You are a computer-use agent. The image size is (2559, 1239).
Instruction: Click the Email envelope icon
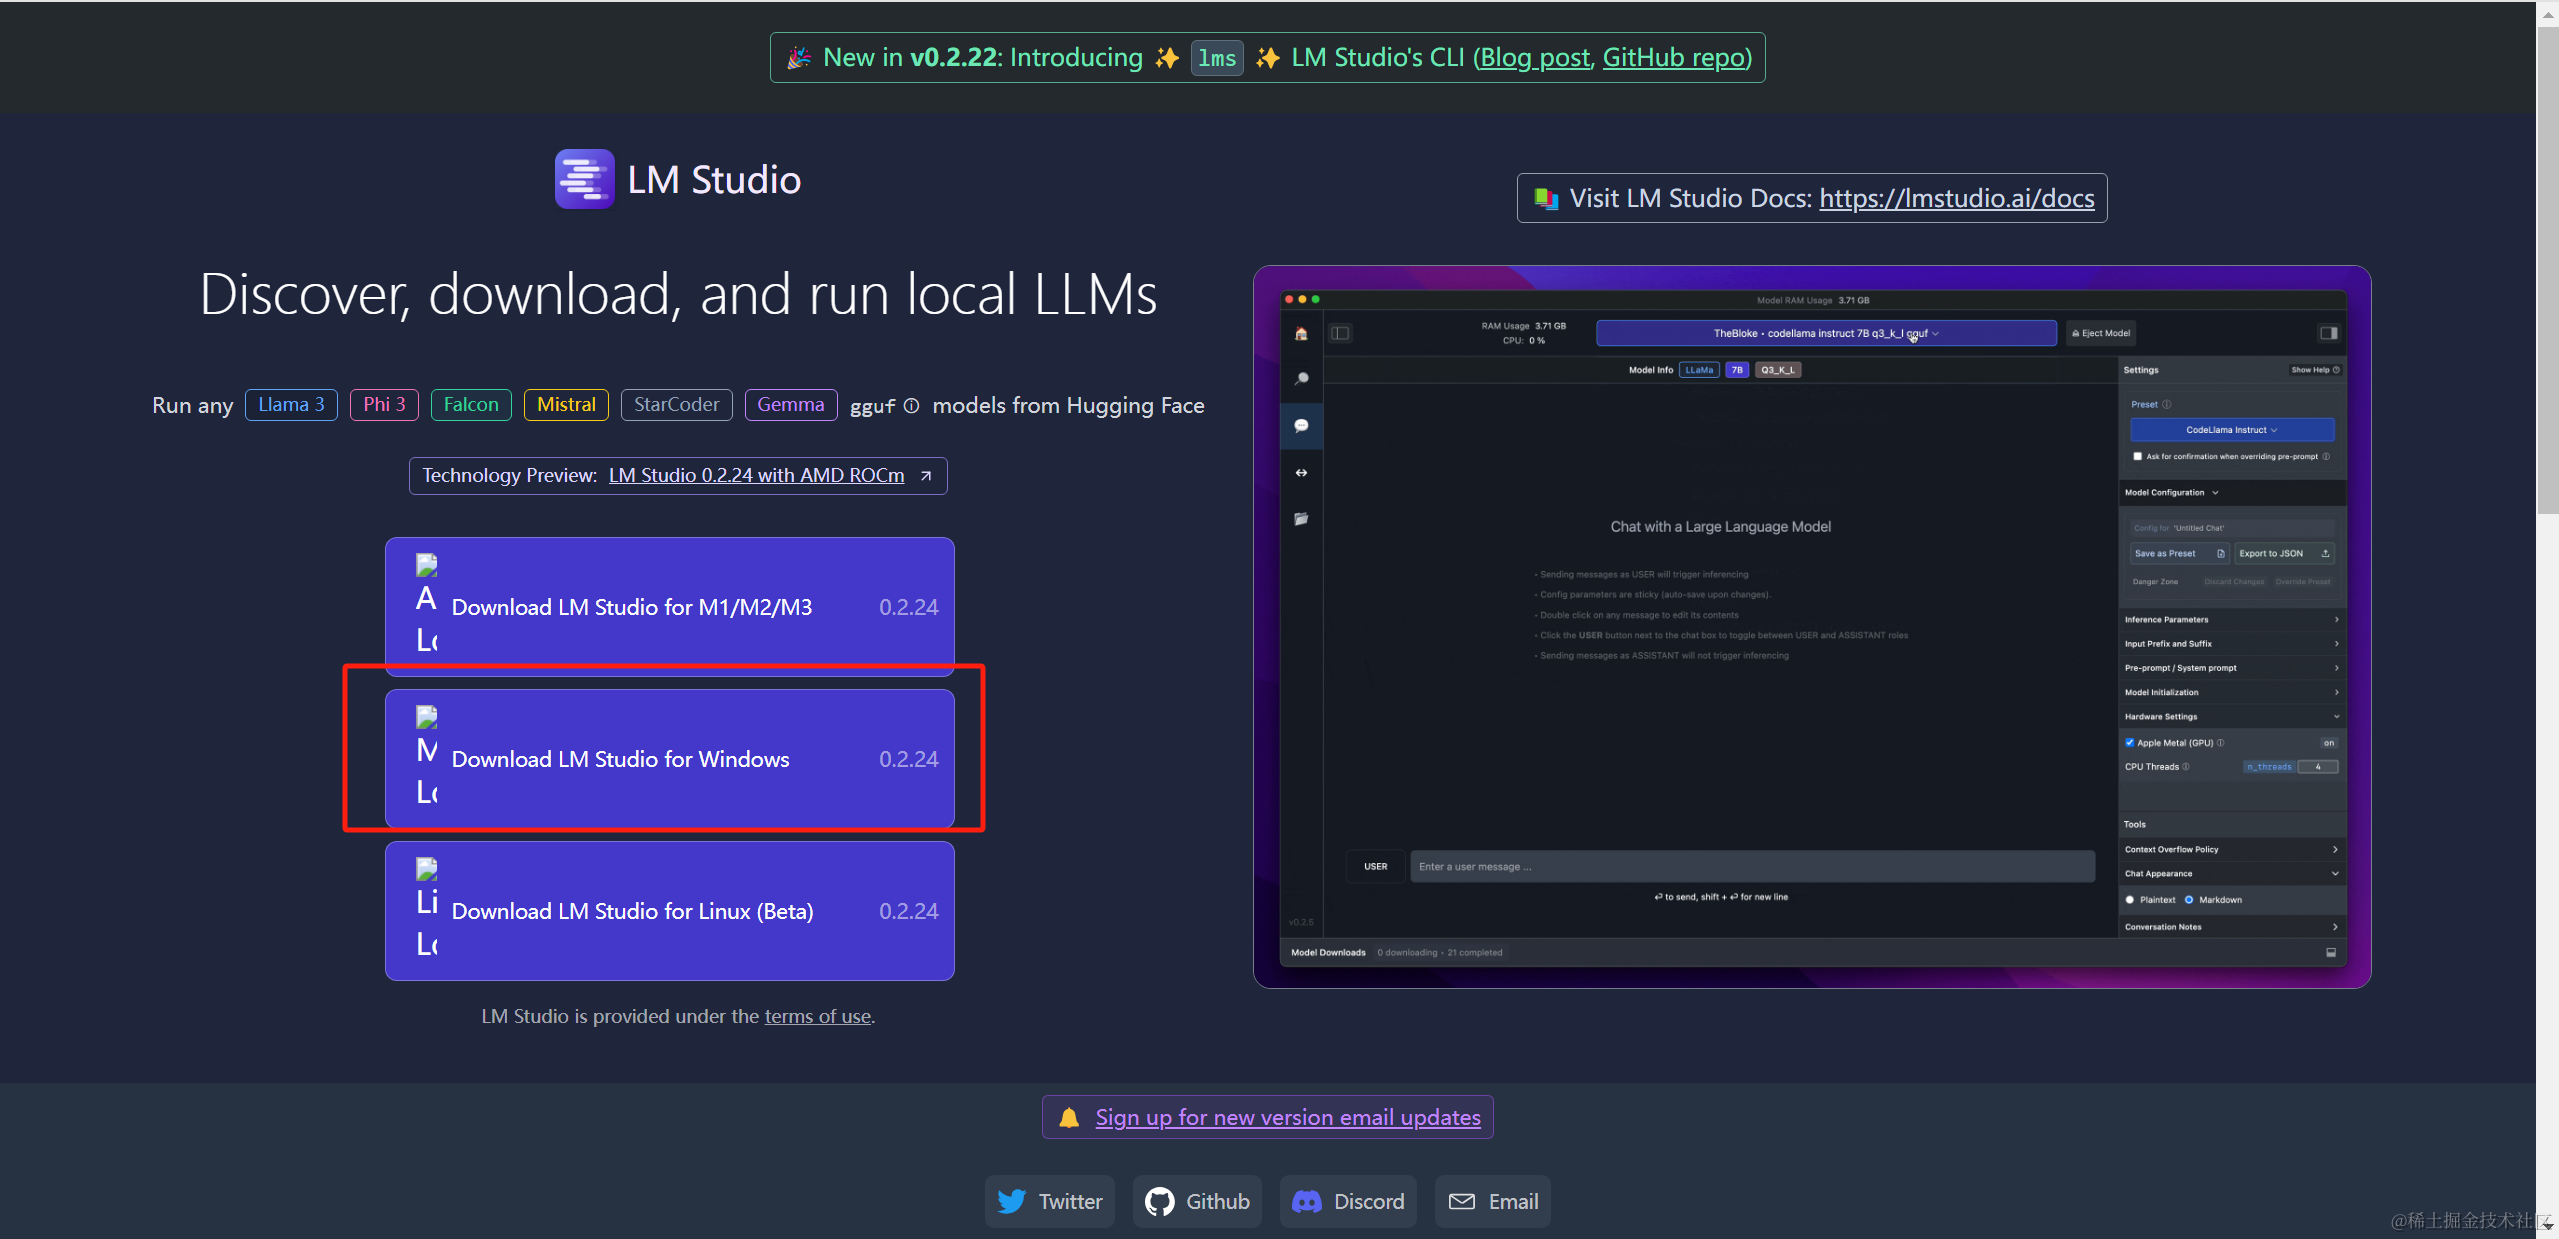pos(1462,1201)
